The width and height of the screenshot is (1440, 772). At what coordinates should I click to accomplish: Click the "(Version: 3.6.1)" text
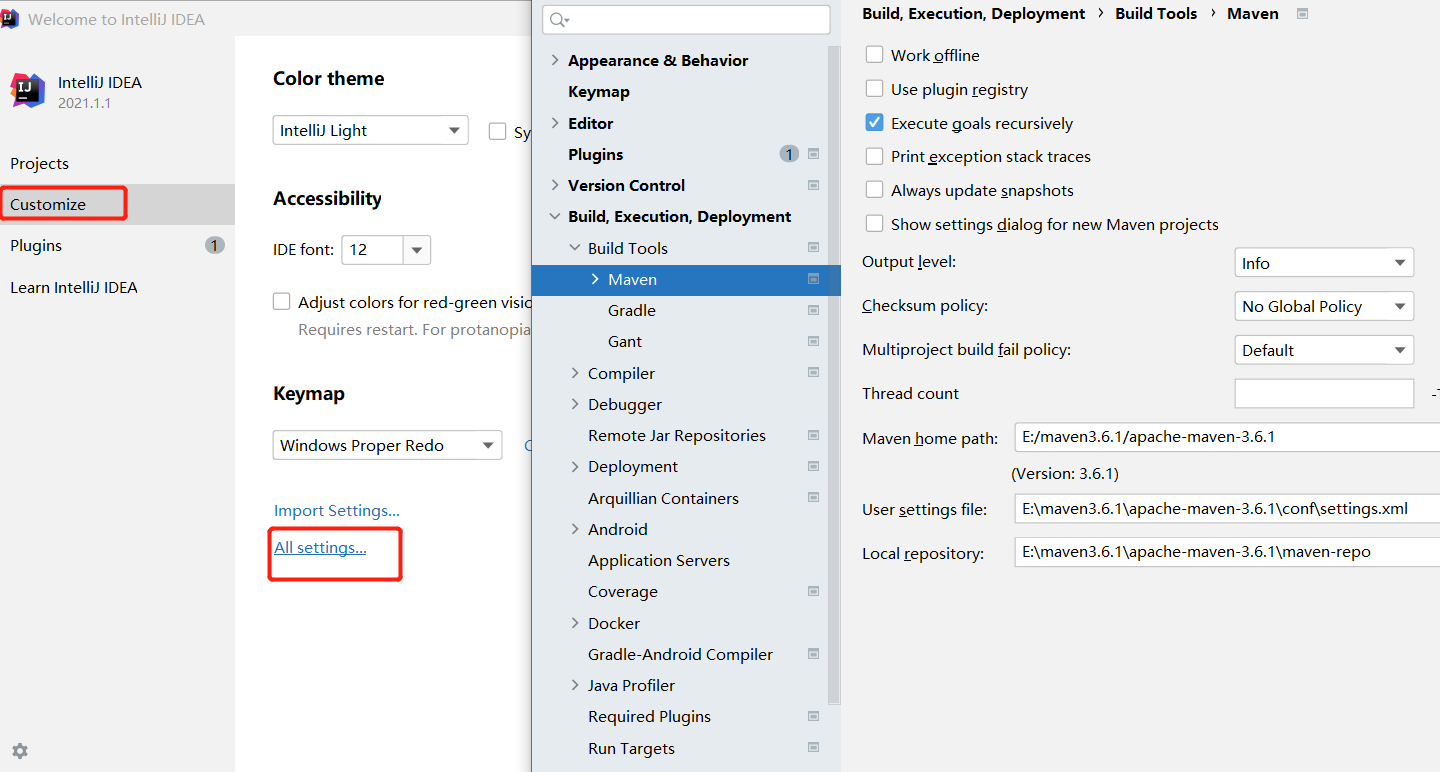pyautogui.click(x=1065, y=473)
